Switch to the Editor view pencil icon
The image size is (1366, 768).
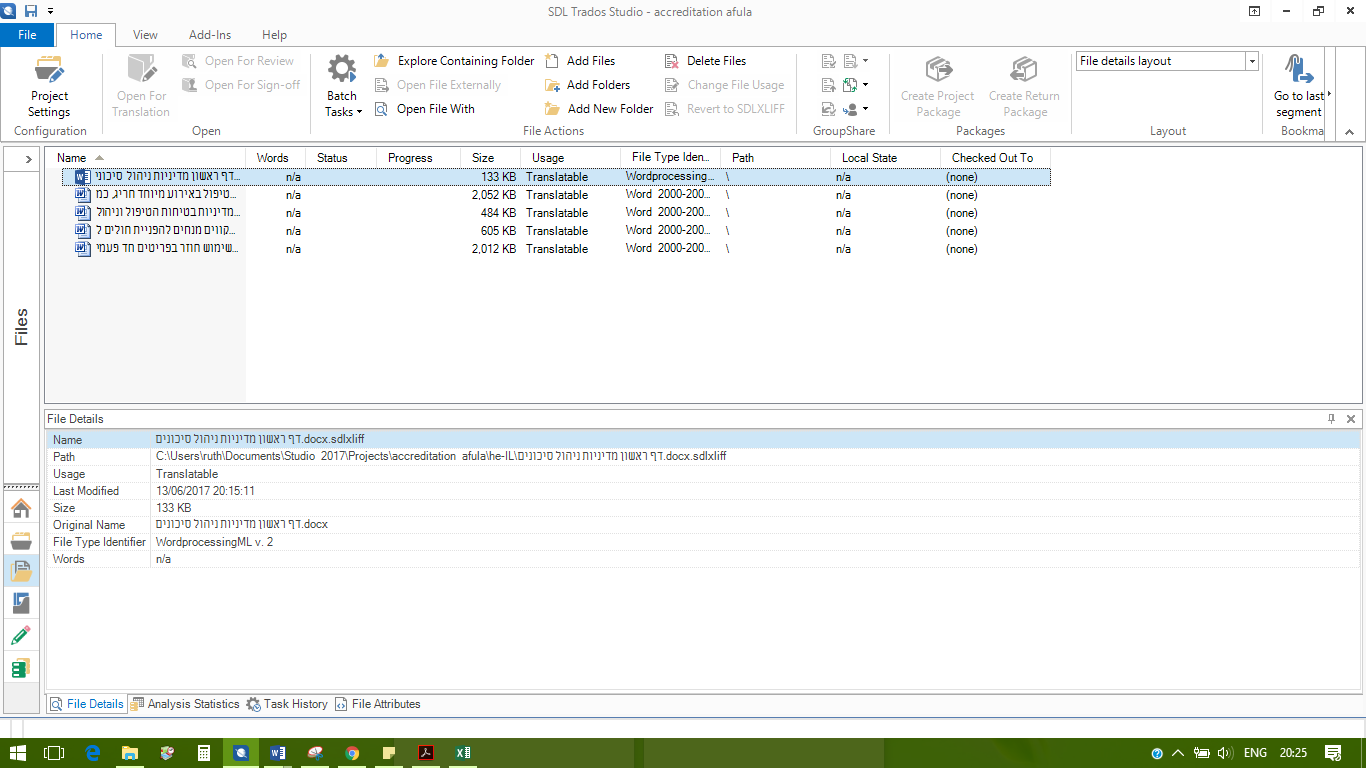21,635
